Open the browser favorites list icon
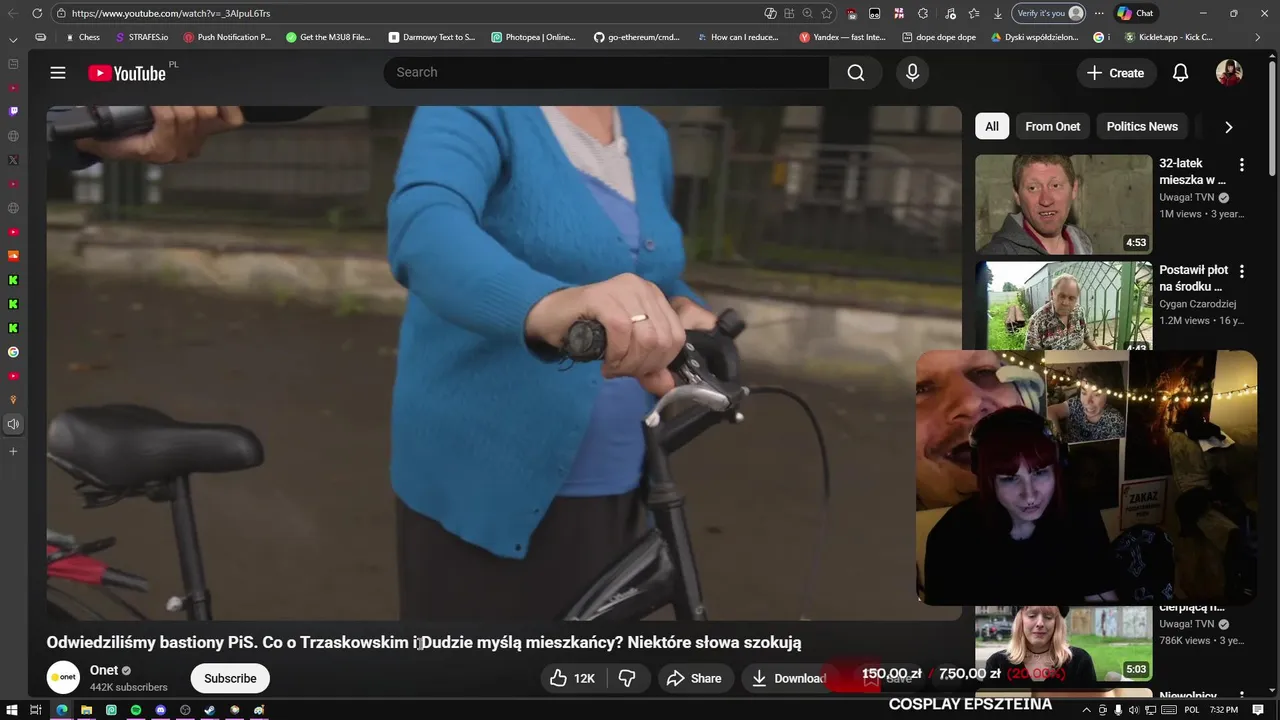Screen dimensions: 1280x720 [973, 13]
